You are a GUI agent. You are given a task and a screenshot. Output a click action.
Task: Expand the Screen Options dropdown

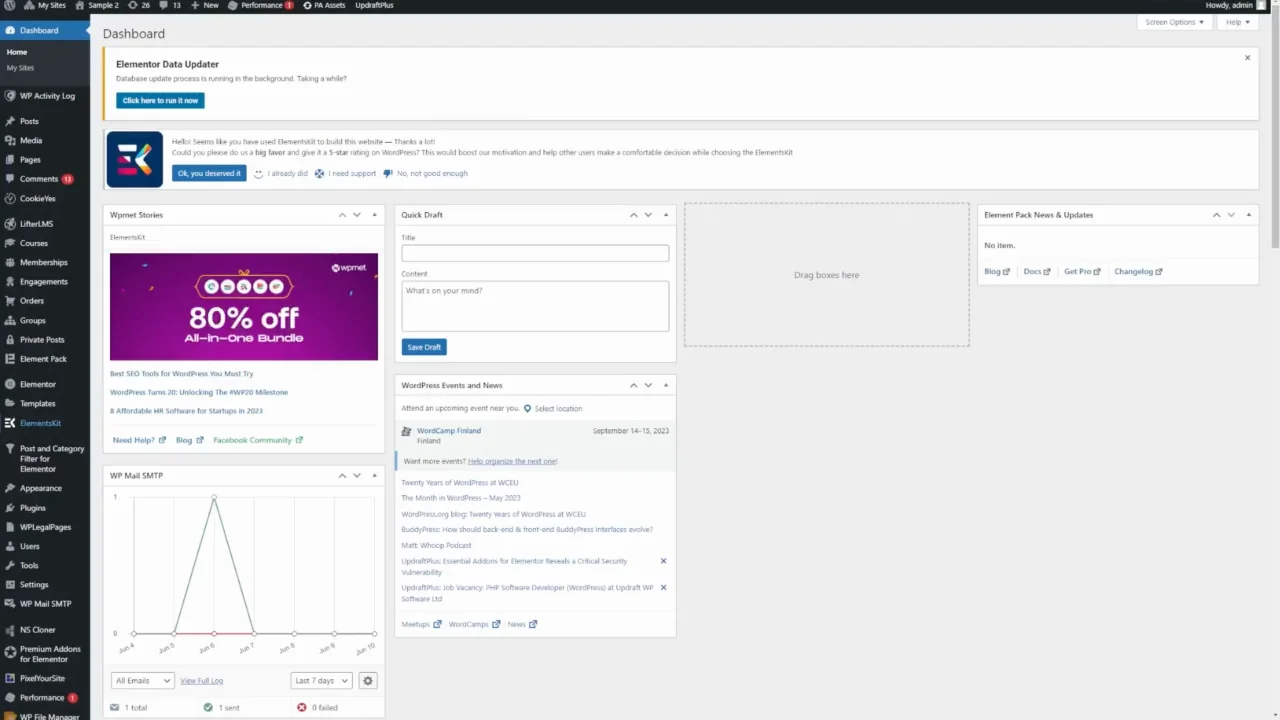[1174, 22]
